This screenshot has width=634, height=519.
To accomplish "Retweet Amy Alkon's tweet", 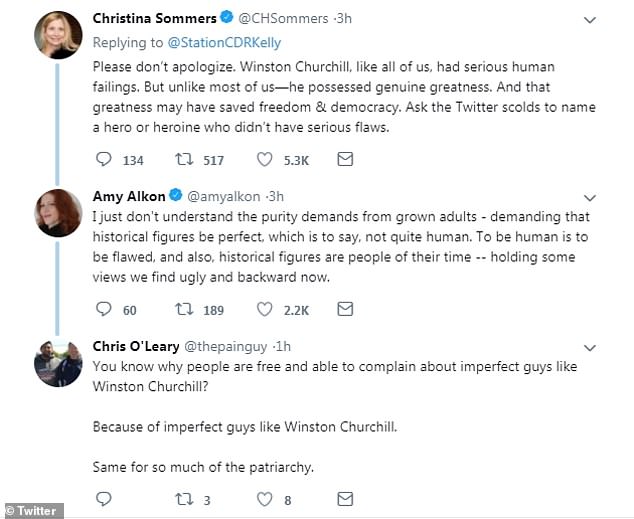I will point(183,310).
